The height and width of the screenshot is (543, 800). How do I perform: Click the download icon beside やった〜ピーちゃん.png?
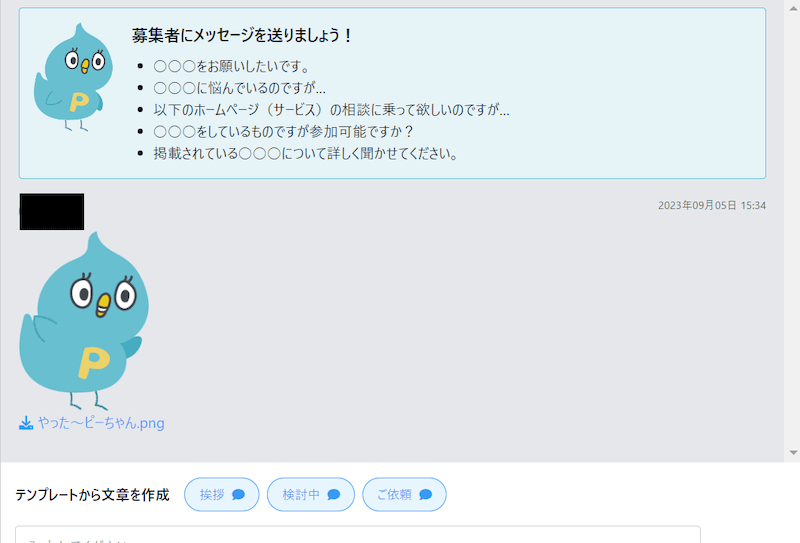click(26, 423)
